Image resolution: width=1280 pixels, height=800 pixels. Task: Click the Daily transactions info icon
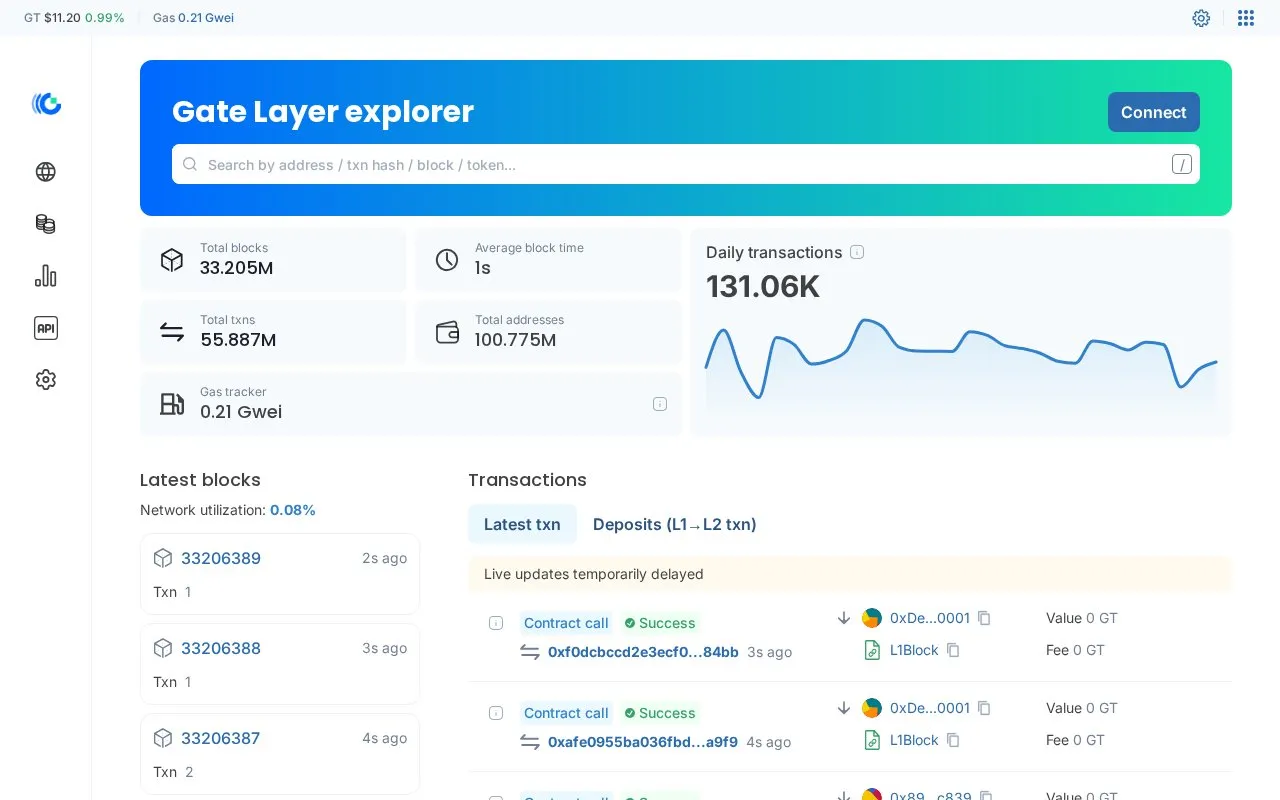(857, 252)
